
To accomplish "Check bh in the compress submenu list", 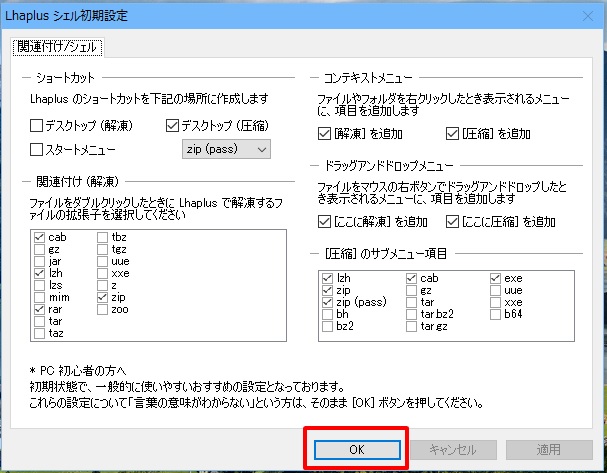I will tap(328, 314).
